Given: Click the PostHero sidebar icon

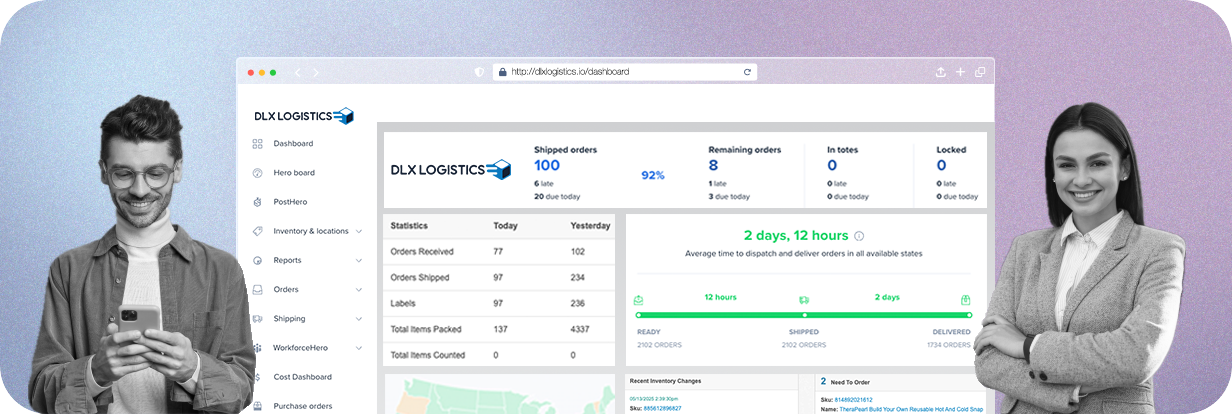Looking at the screenshot, I should pyautogui.click(x=258, y=202).
